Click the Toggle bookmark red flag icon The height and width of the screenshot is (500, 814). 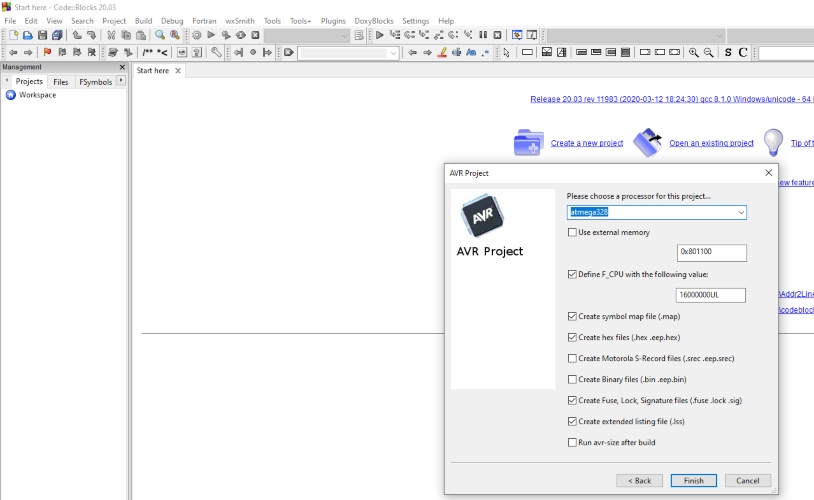point(47,52)
